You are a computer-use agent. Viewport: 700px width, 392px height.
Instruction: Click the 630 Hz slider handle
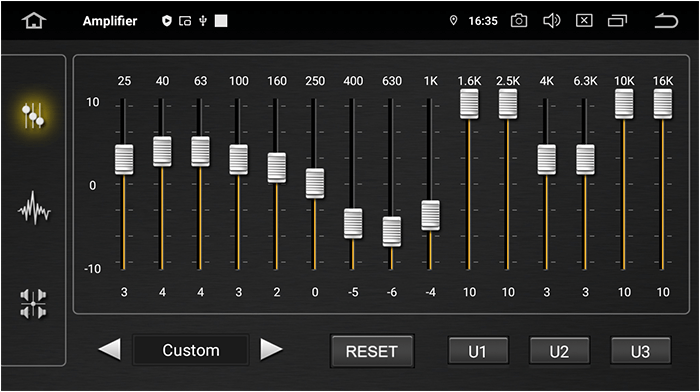tap(392, 232)
